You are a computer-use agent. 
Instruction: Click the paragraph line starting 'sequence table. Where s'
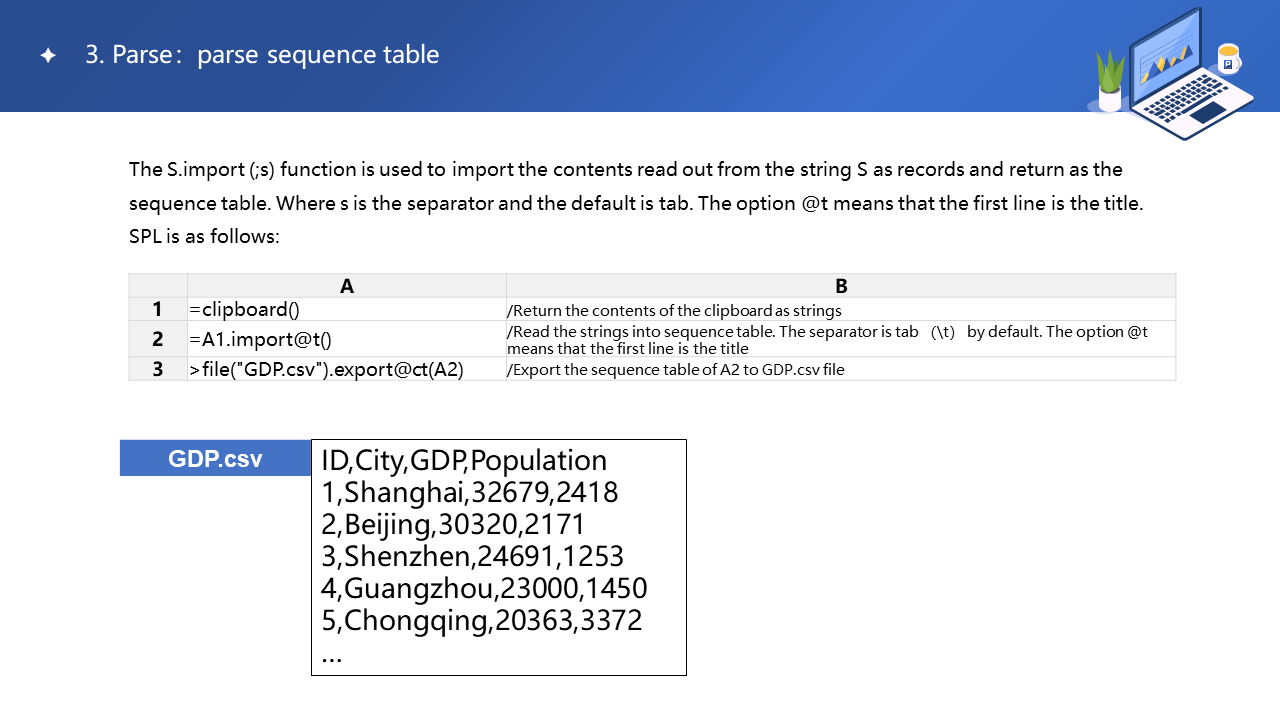coord(636,203)
